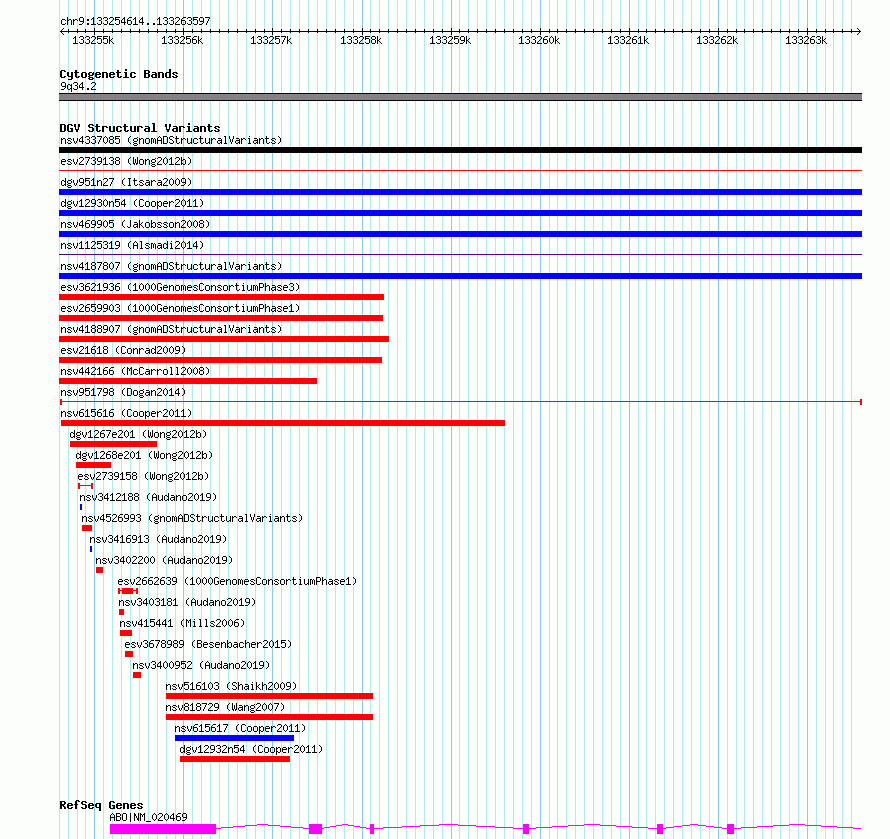Click the small red nsv3400952 block
890x839 pixels.
(x=137, y=675)
